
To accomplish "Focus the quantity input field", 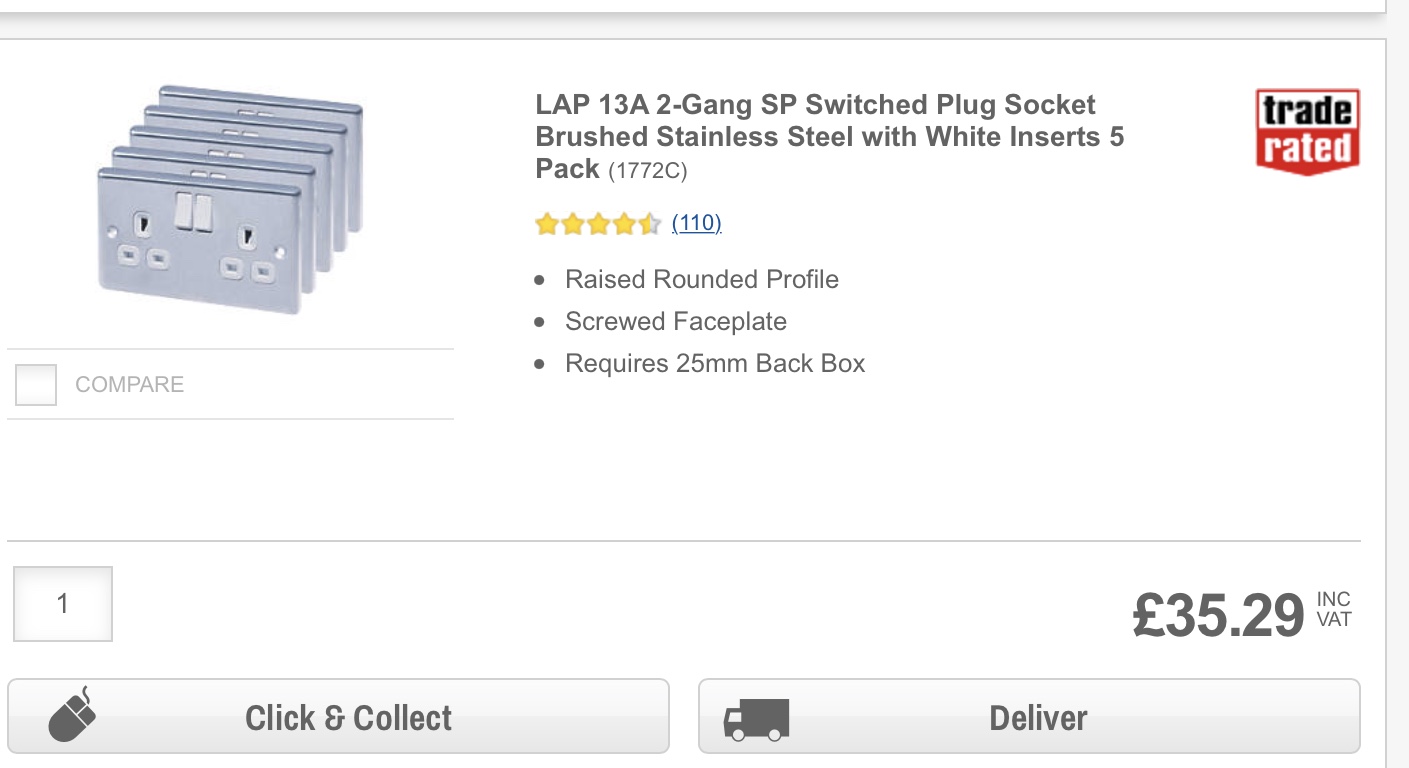I will (63, 604).
